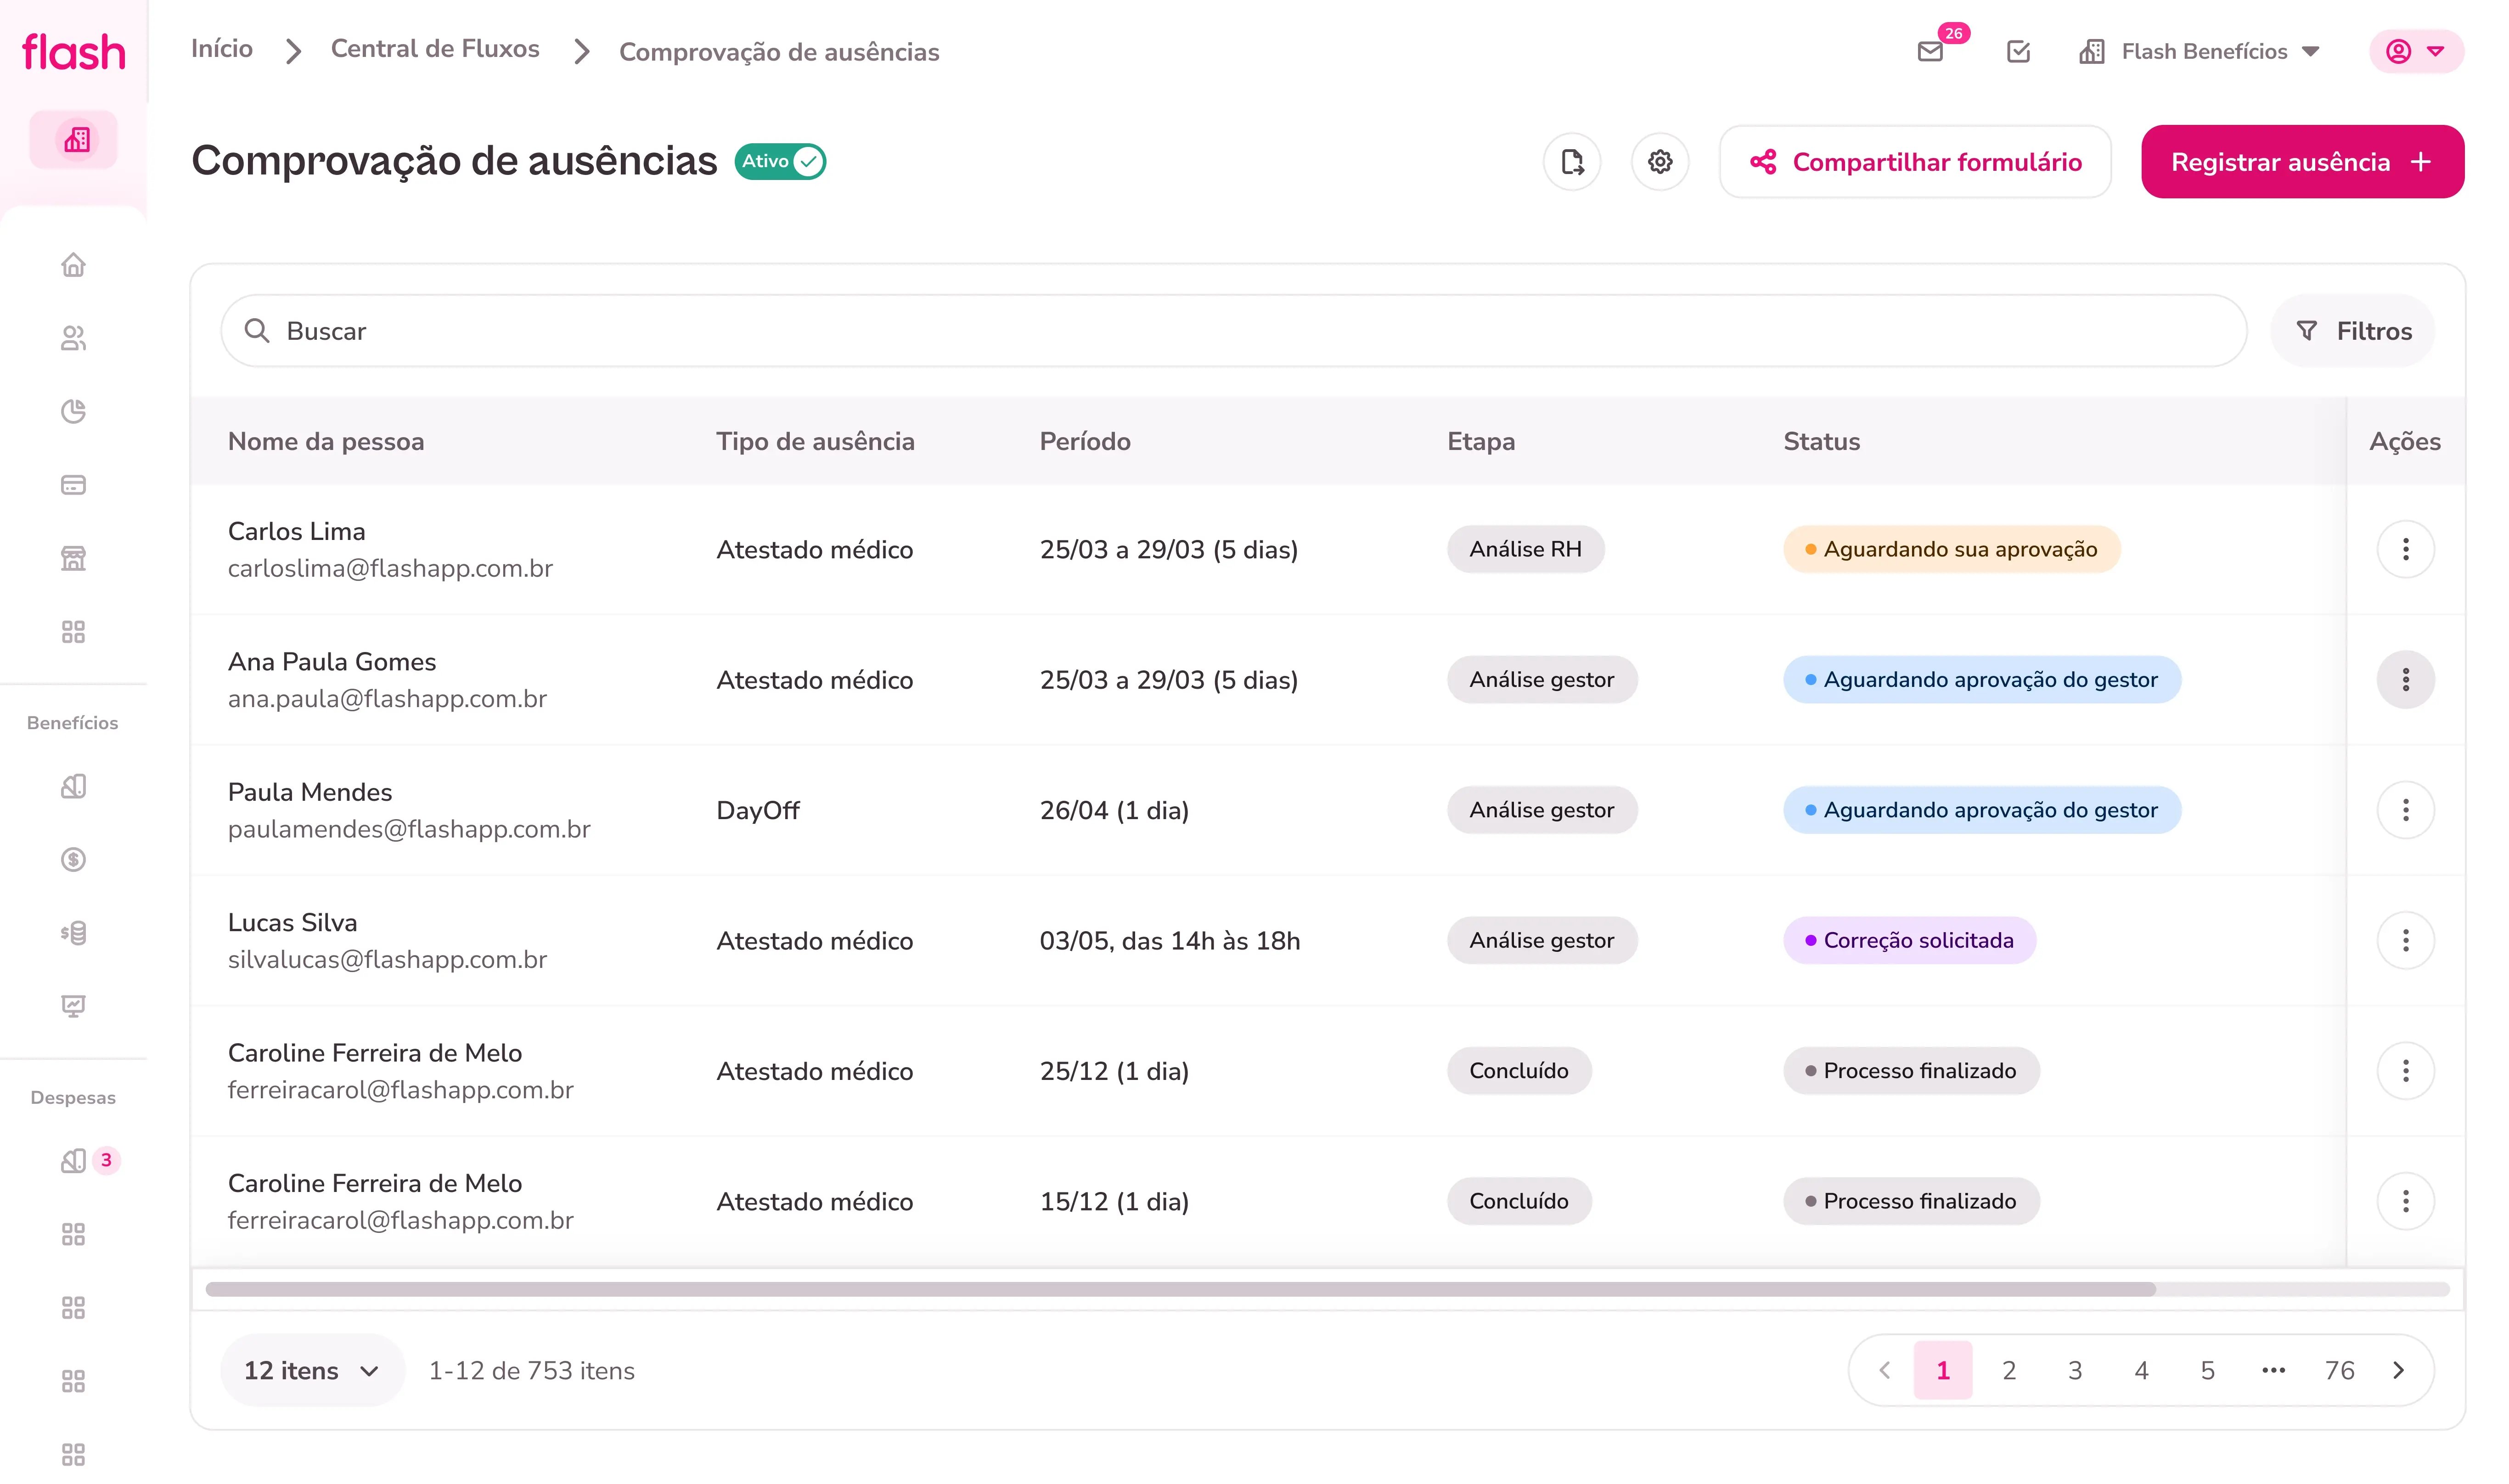Open the store icon in sidebar

73,558
